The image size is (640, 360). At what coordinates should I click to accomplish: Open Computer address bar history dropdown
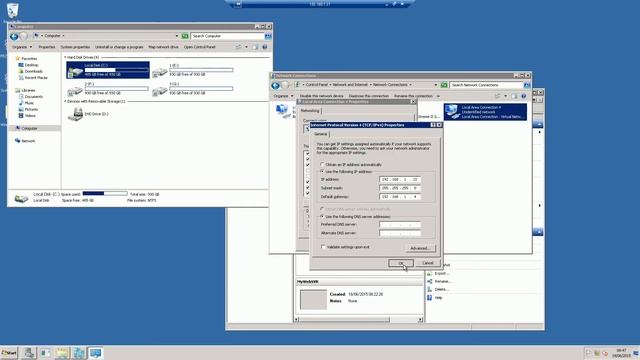coord(177,36)
